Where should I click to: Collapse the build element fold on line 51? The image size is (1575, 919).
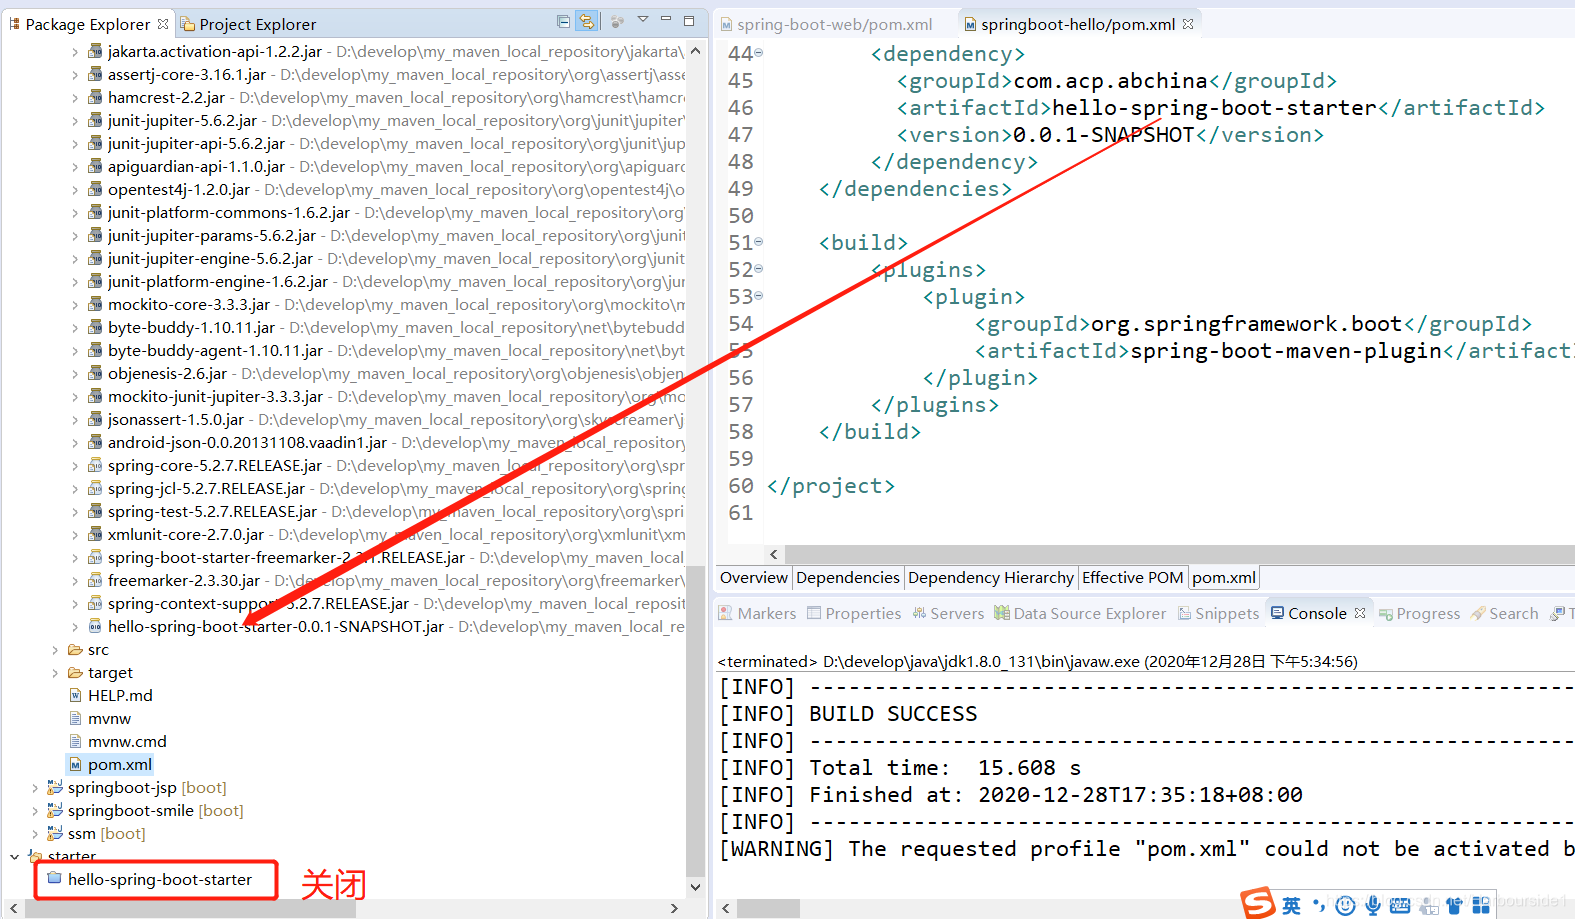tap(758, 242)
